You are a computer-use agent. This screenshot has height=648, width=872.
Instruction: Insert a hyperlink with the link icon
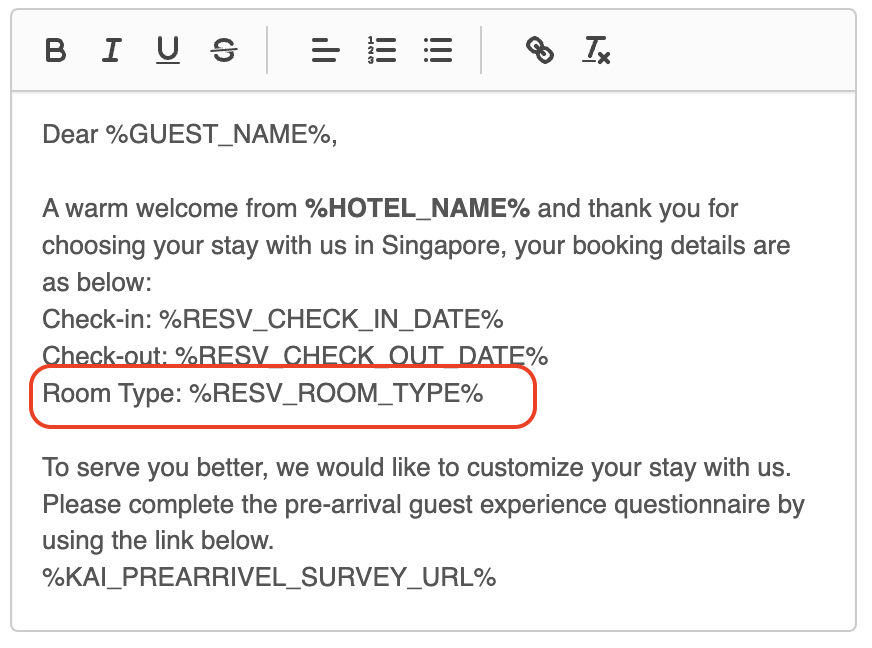[x=539, y=50]
